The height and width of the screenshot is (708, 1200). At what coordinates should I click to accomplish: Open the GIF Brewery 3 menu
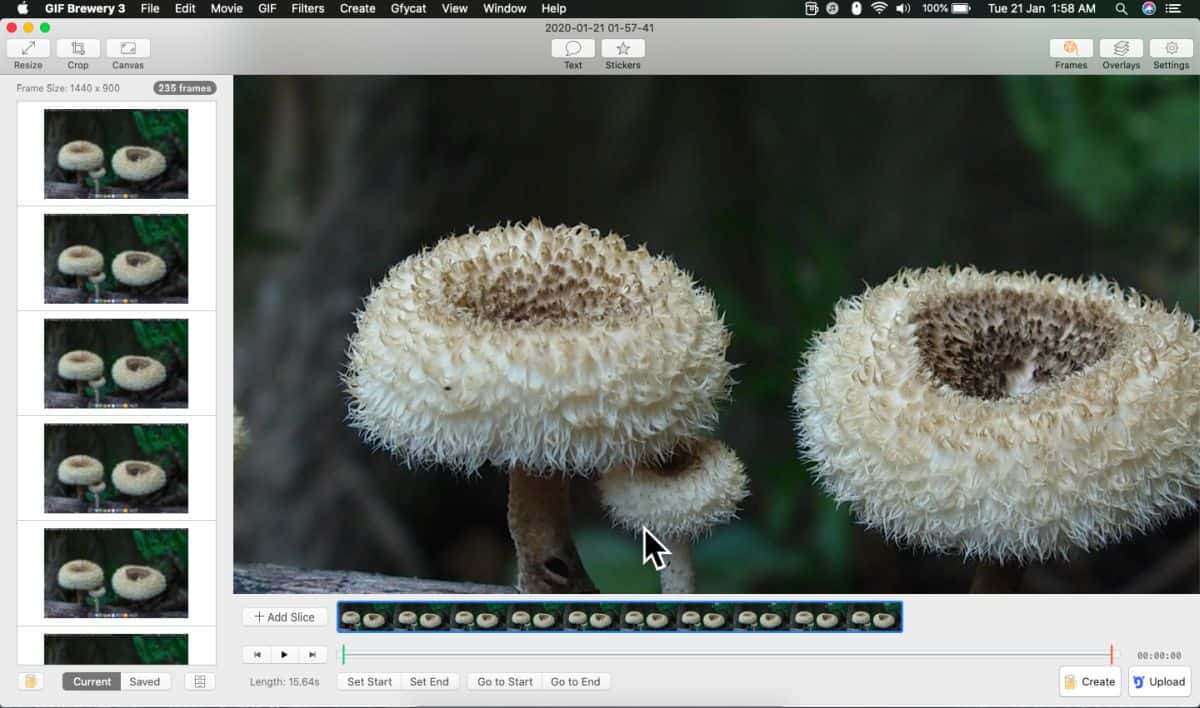click(85, 8)
